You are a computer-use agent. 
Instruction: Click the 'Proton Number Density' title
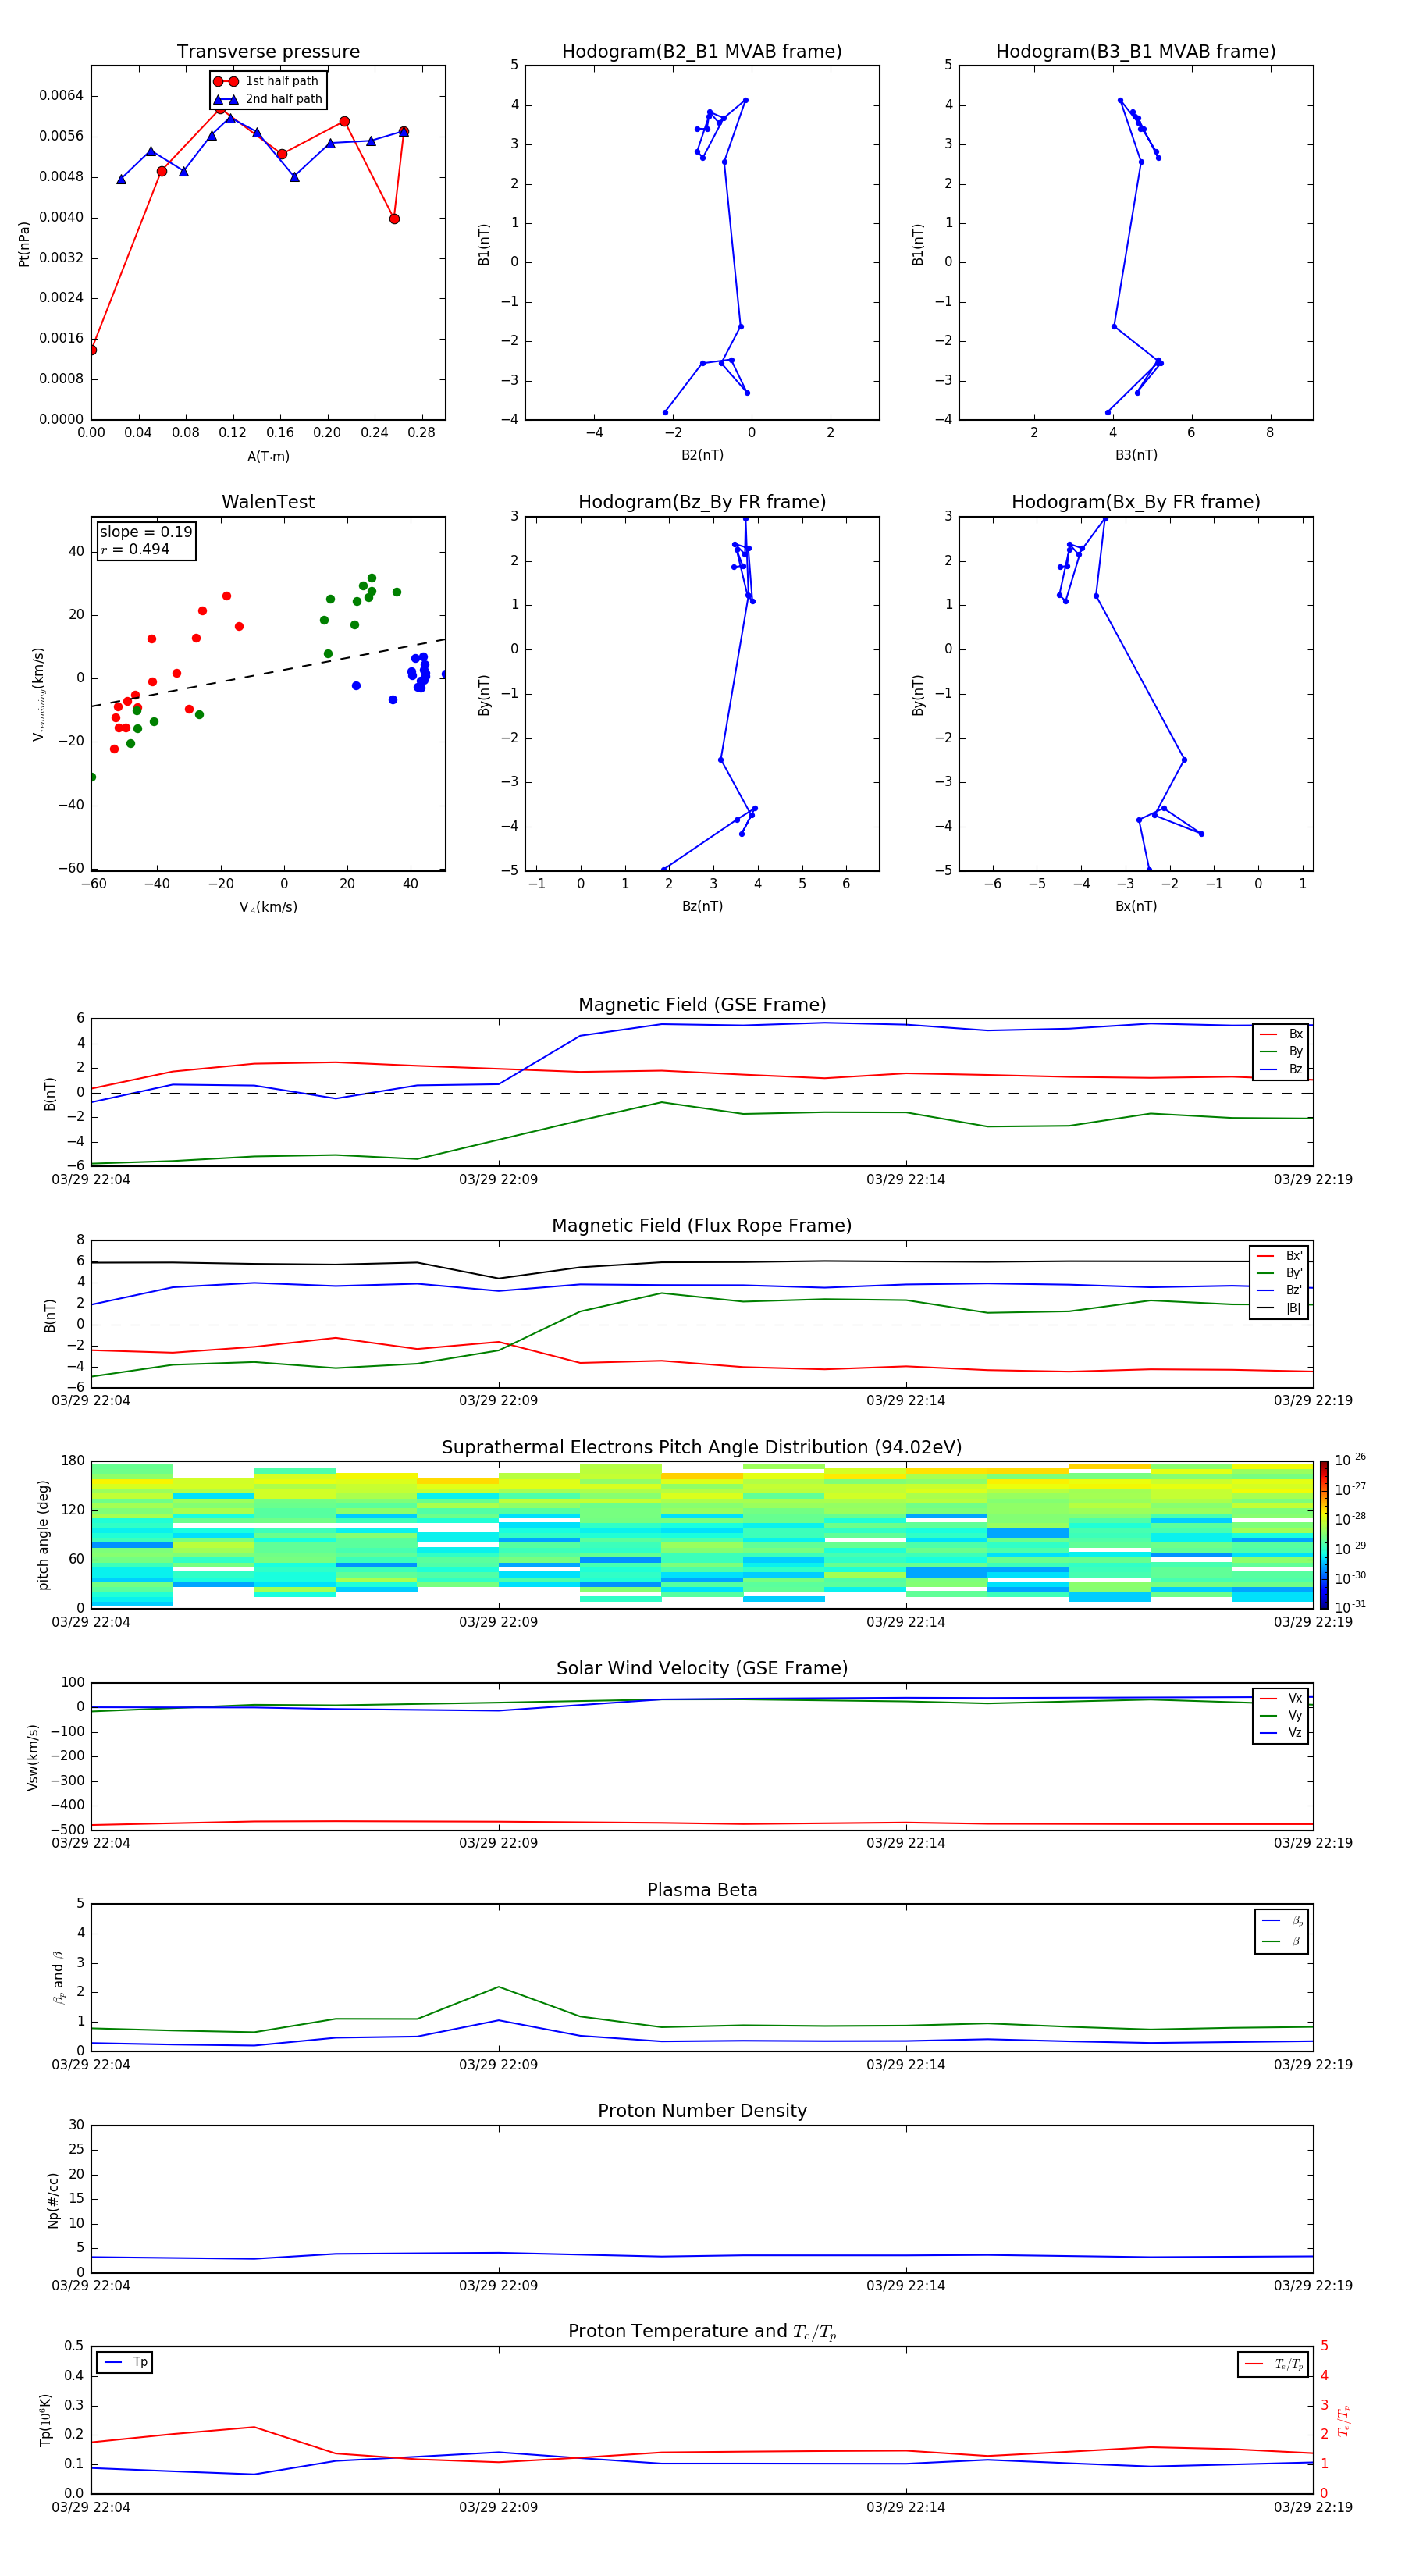tap(702, 2111)
